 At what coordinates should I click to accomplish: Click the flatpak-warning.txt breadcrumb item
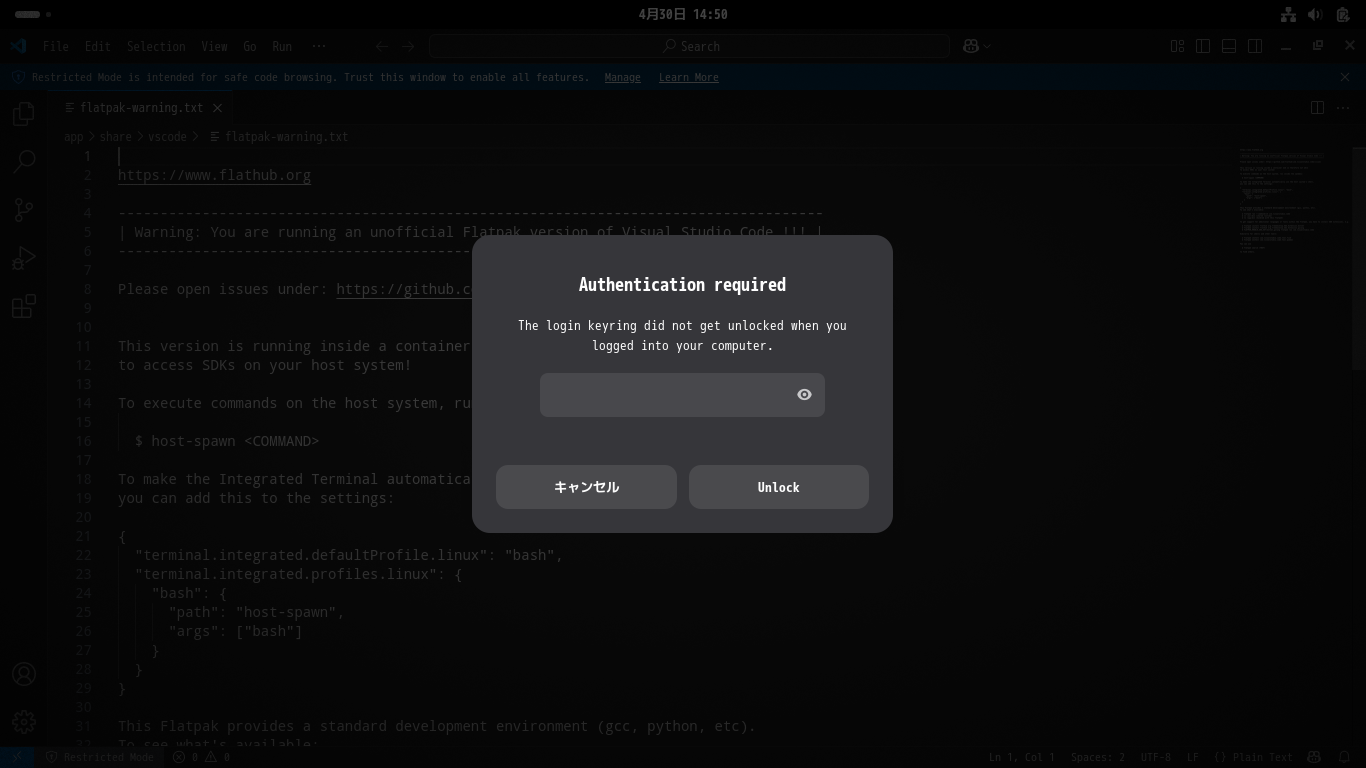(x=279, y=137)
